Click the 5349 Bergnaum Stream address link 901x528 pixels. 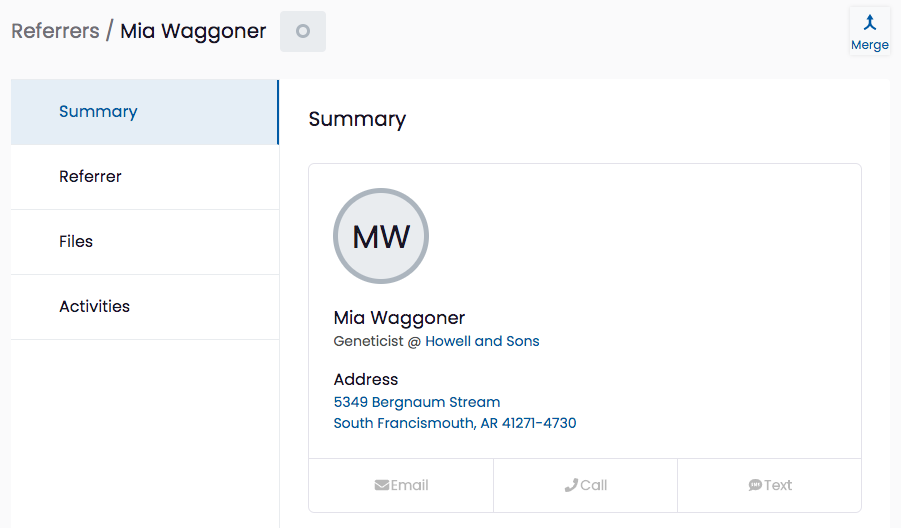coord(417,402)
